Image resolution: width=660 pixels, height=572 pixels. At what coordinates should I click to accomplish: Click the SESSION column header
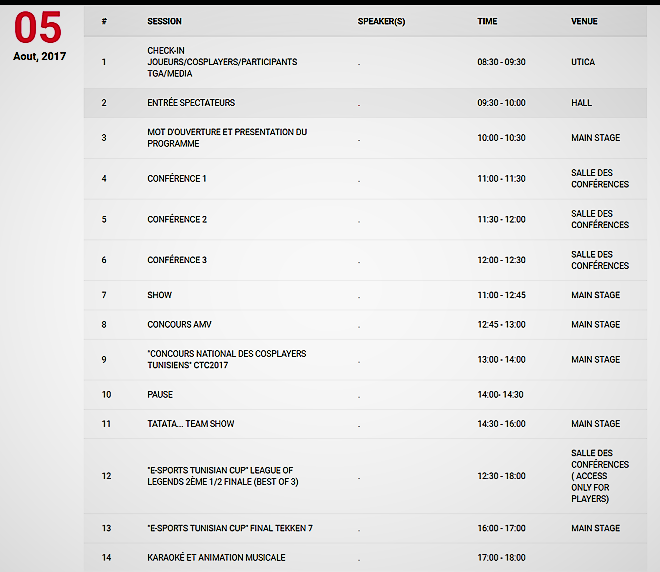[x=165, y=22]
